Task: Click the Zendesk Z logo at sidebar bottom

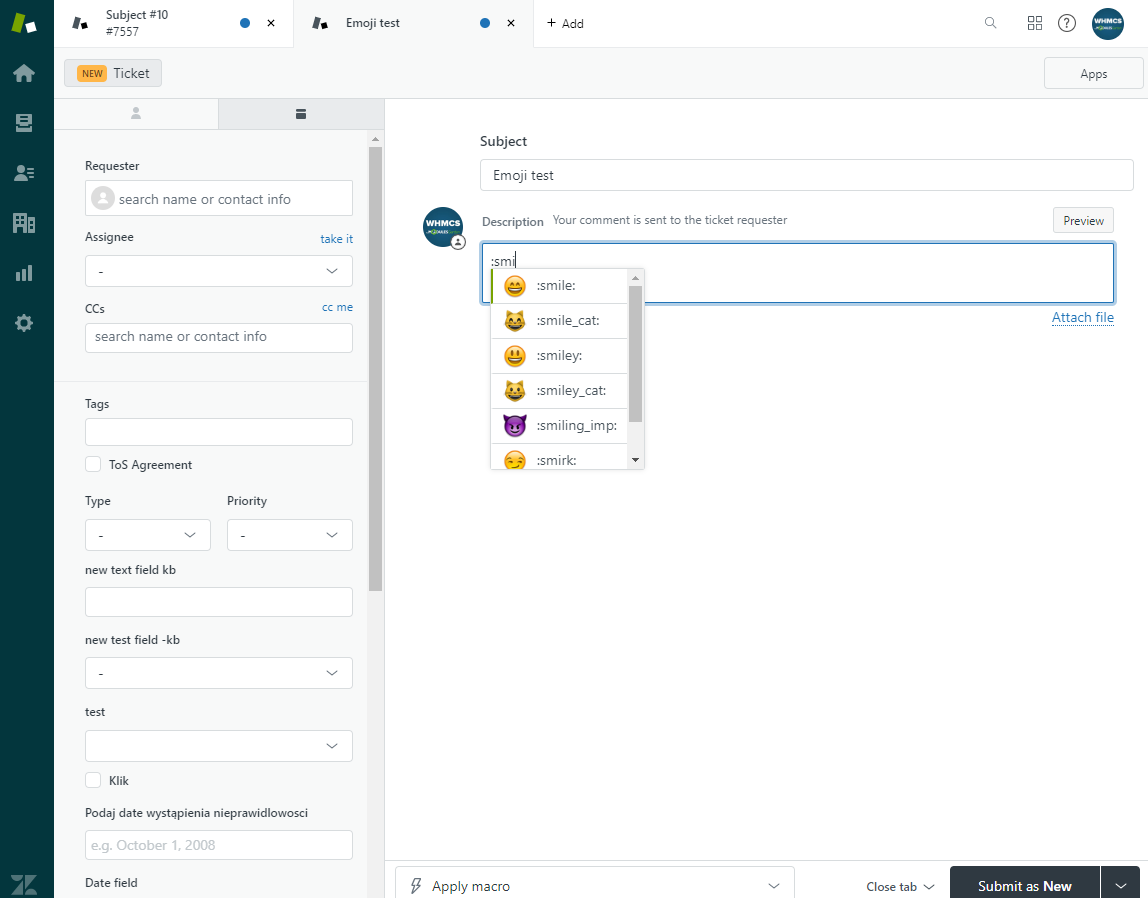Action: (x=23, y=884)
